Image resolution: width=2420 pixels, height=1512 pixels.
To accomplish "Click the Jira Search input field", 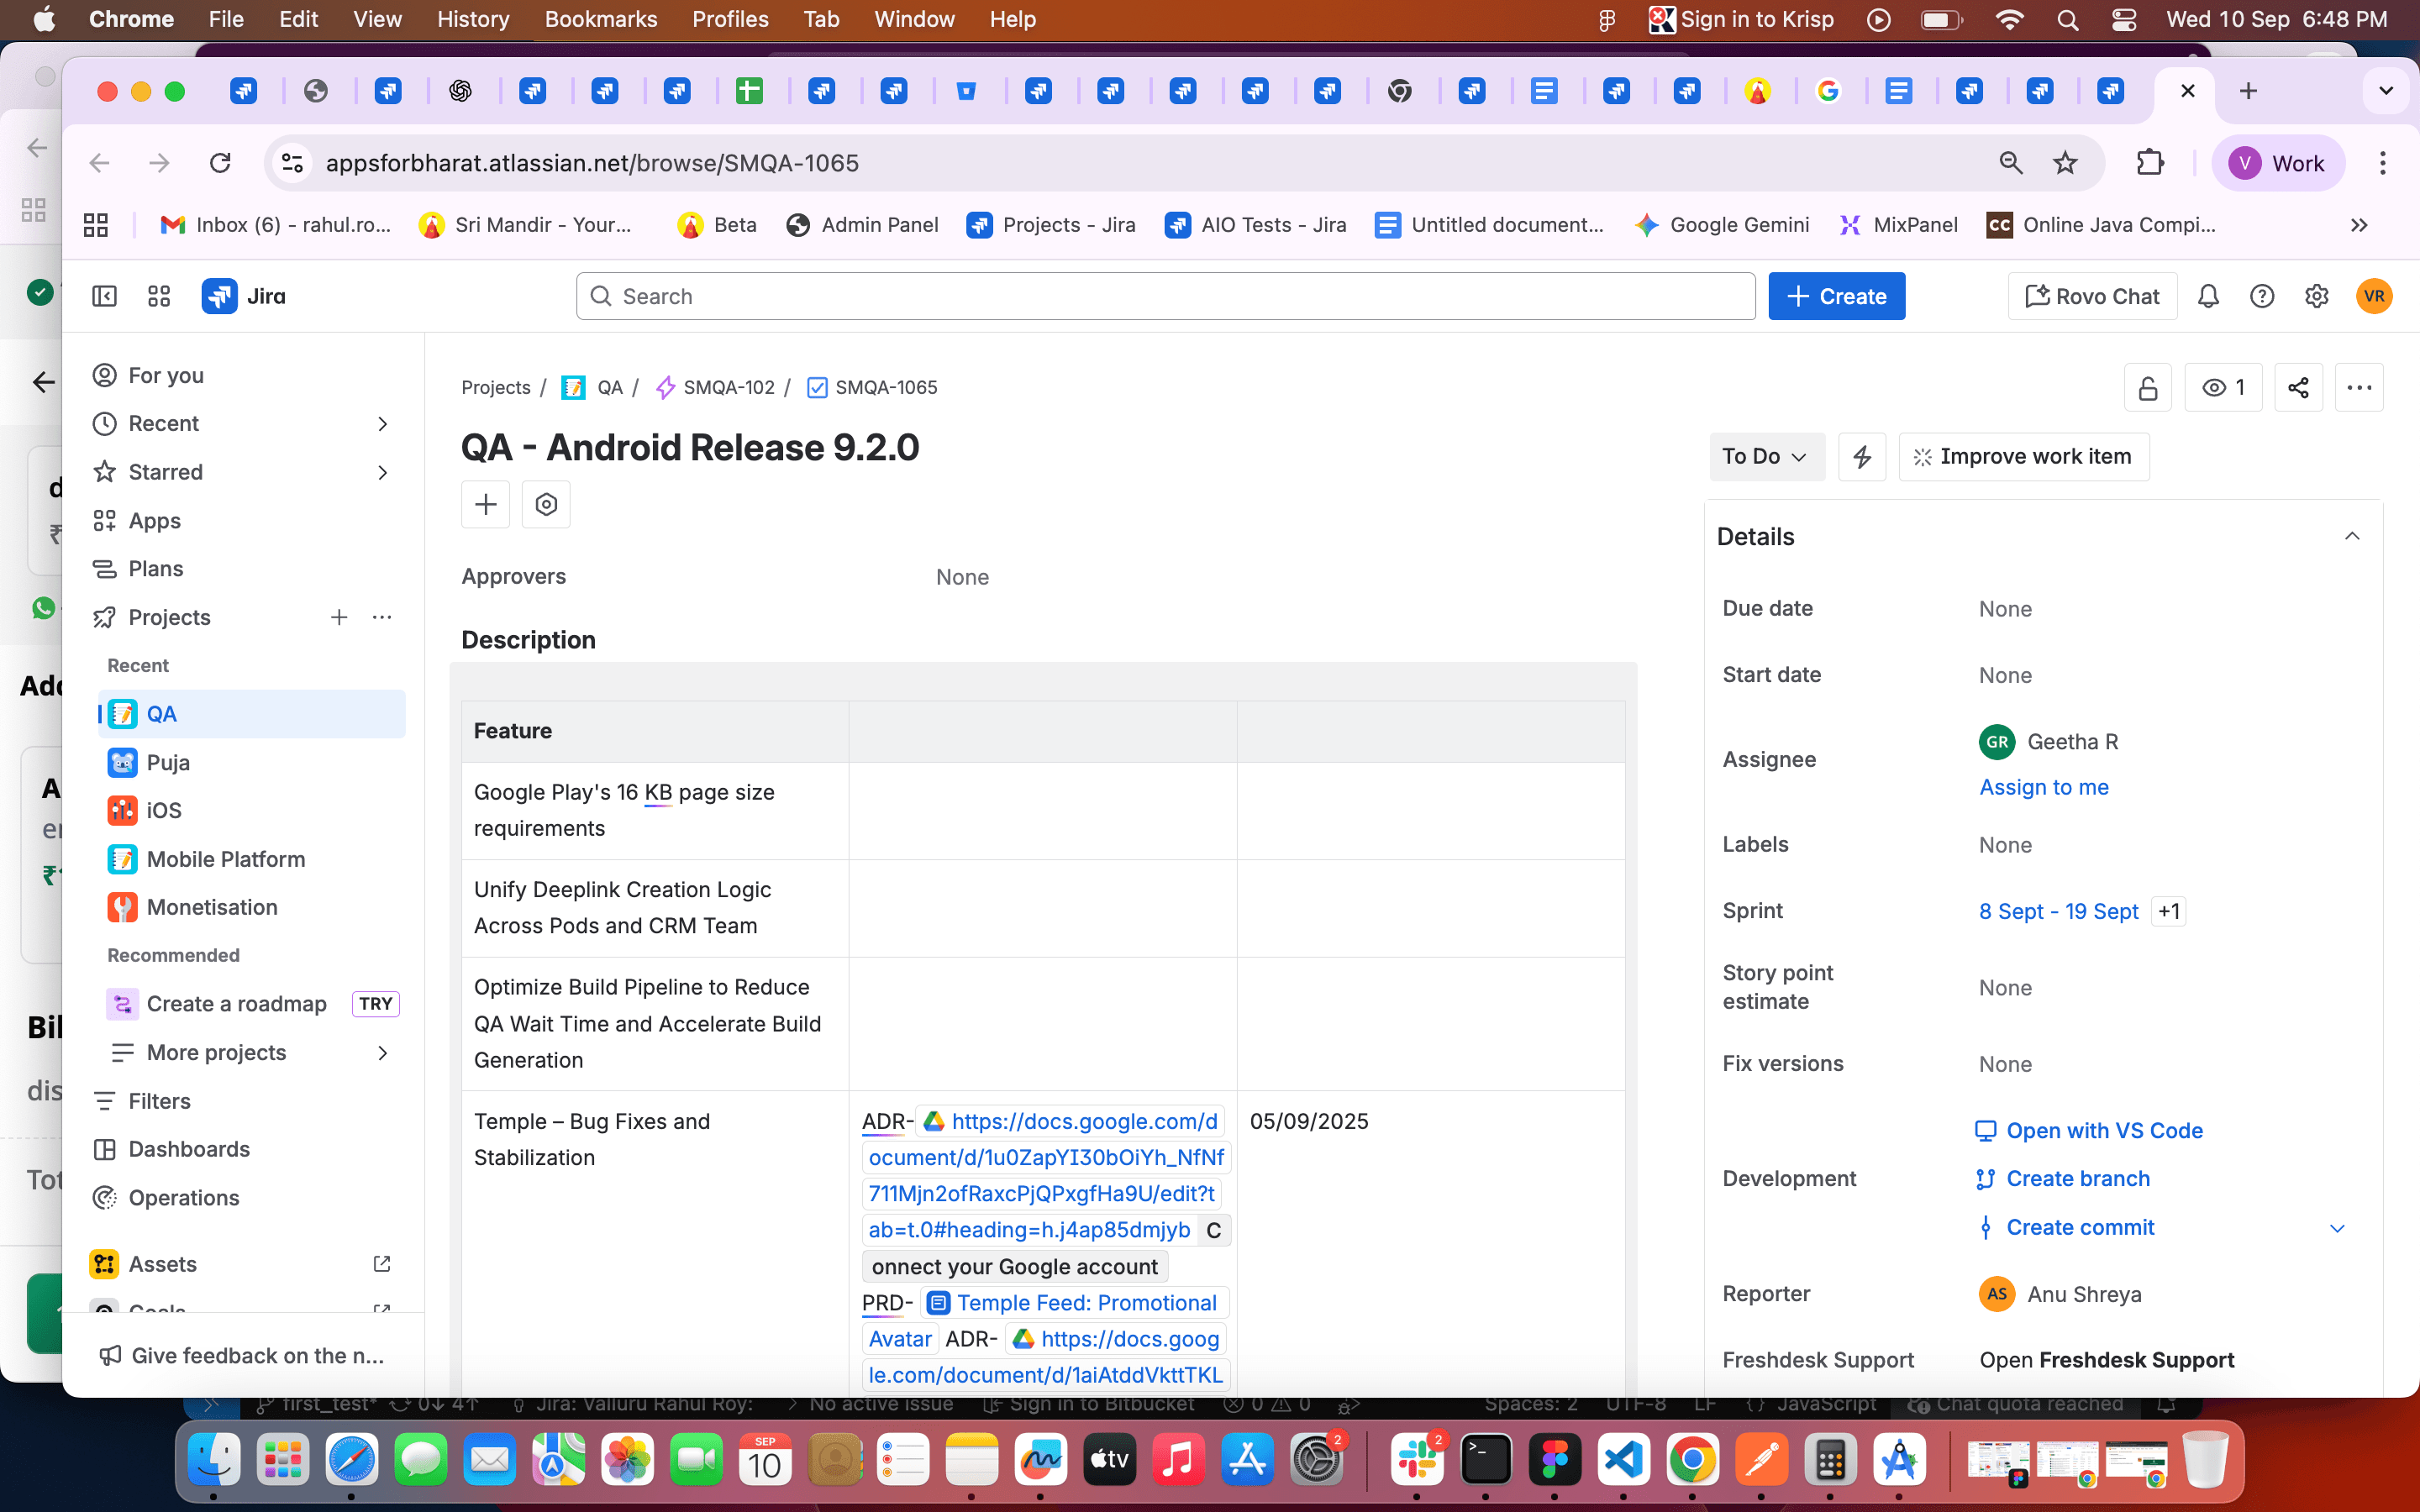I will click(x=1165, y=296).
